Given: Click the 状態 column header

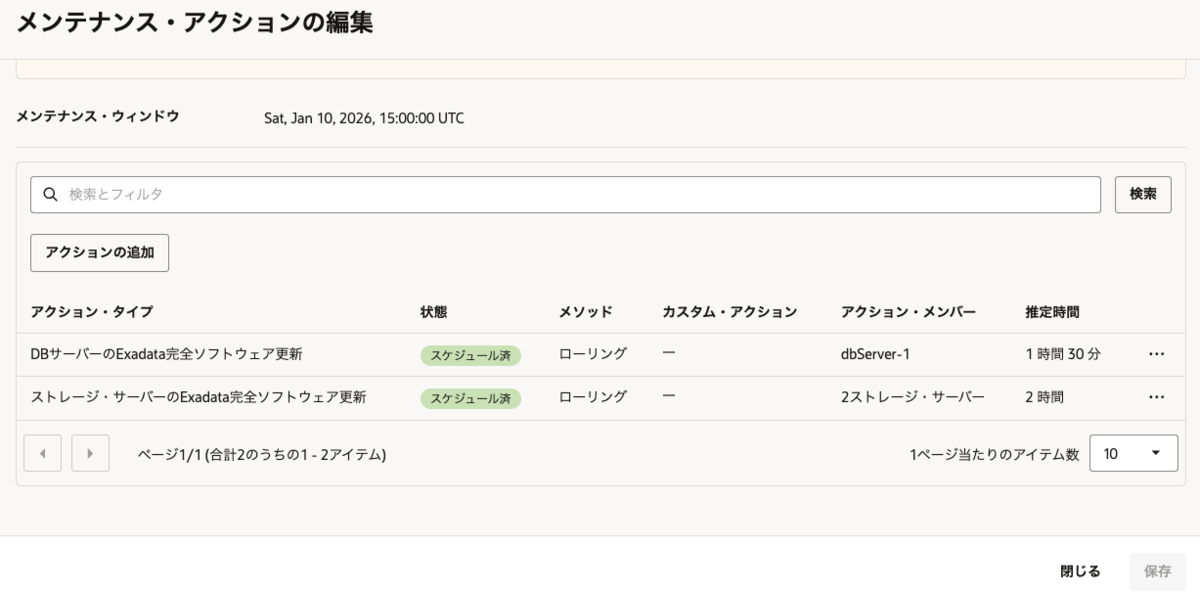Looking at the screenshot, I should pos(434,312).
